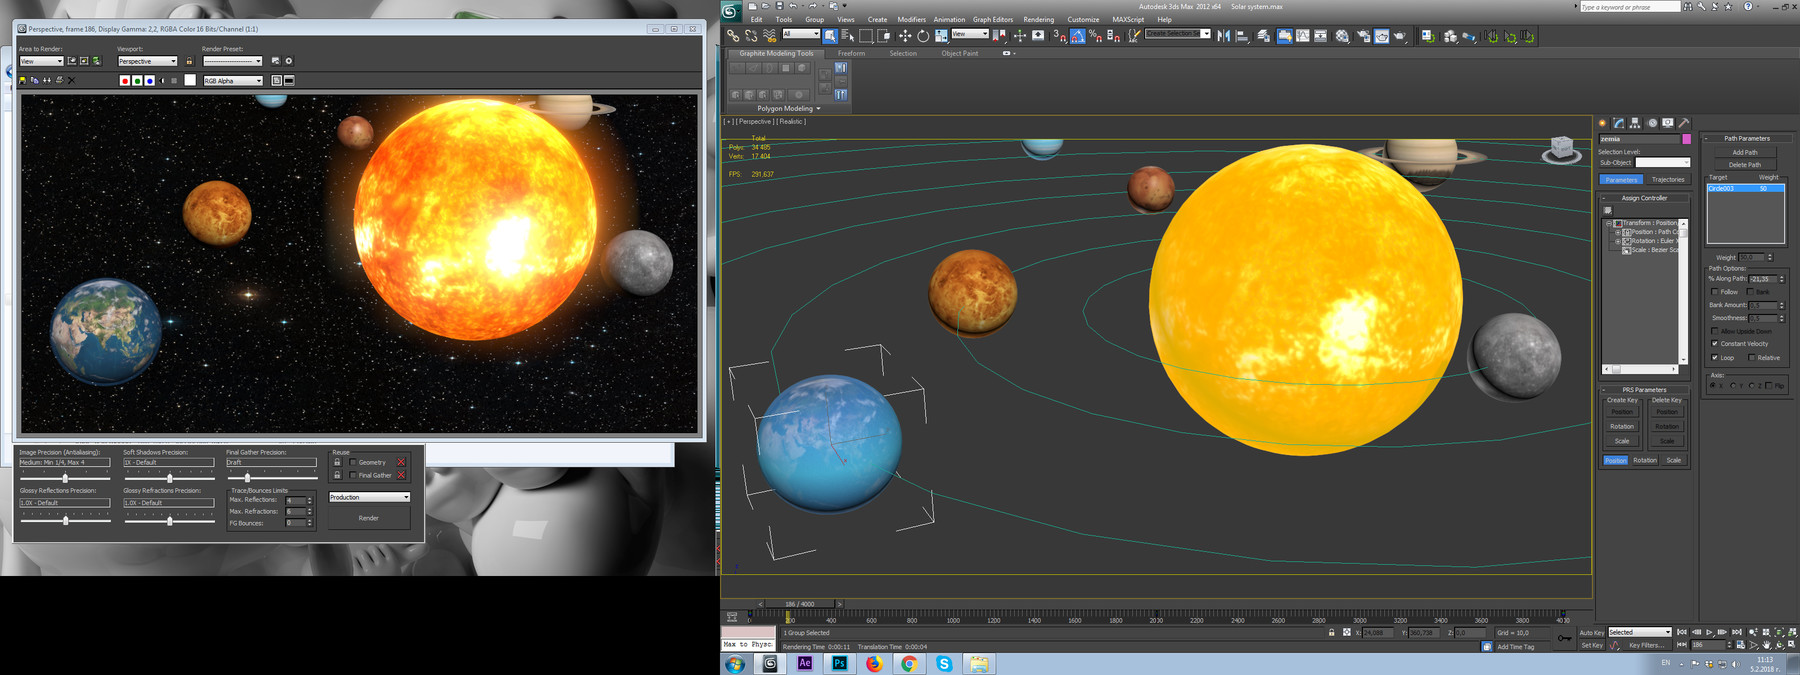Toggle the viewport lock icon in render window

[189, 61]
